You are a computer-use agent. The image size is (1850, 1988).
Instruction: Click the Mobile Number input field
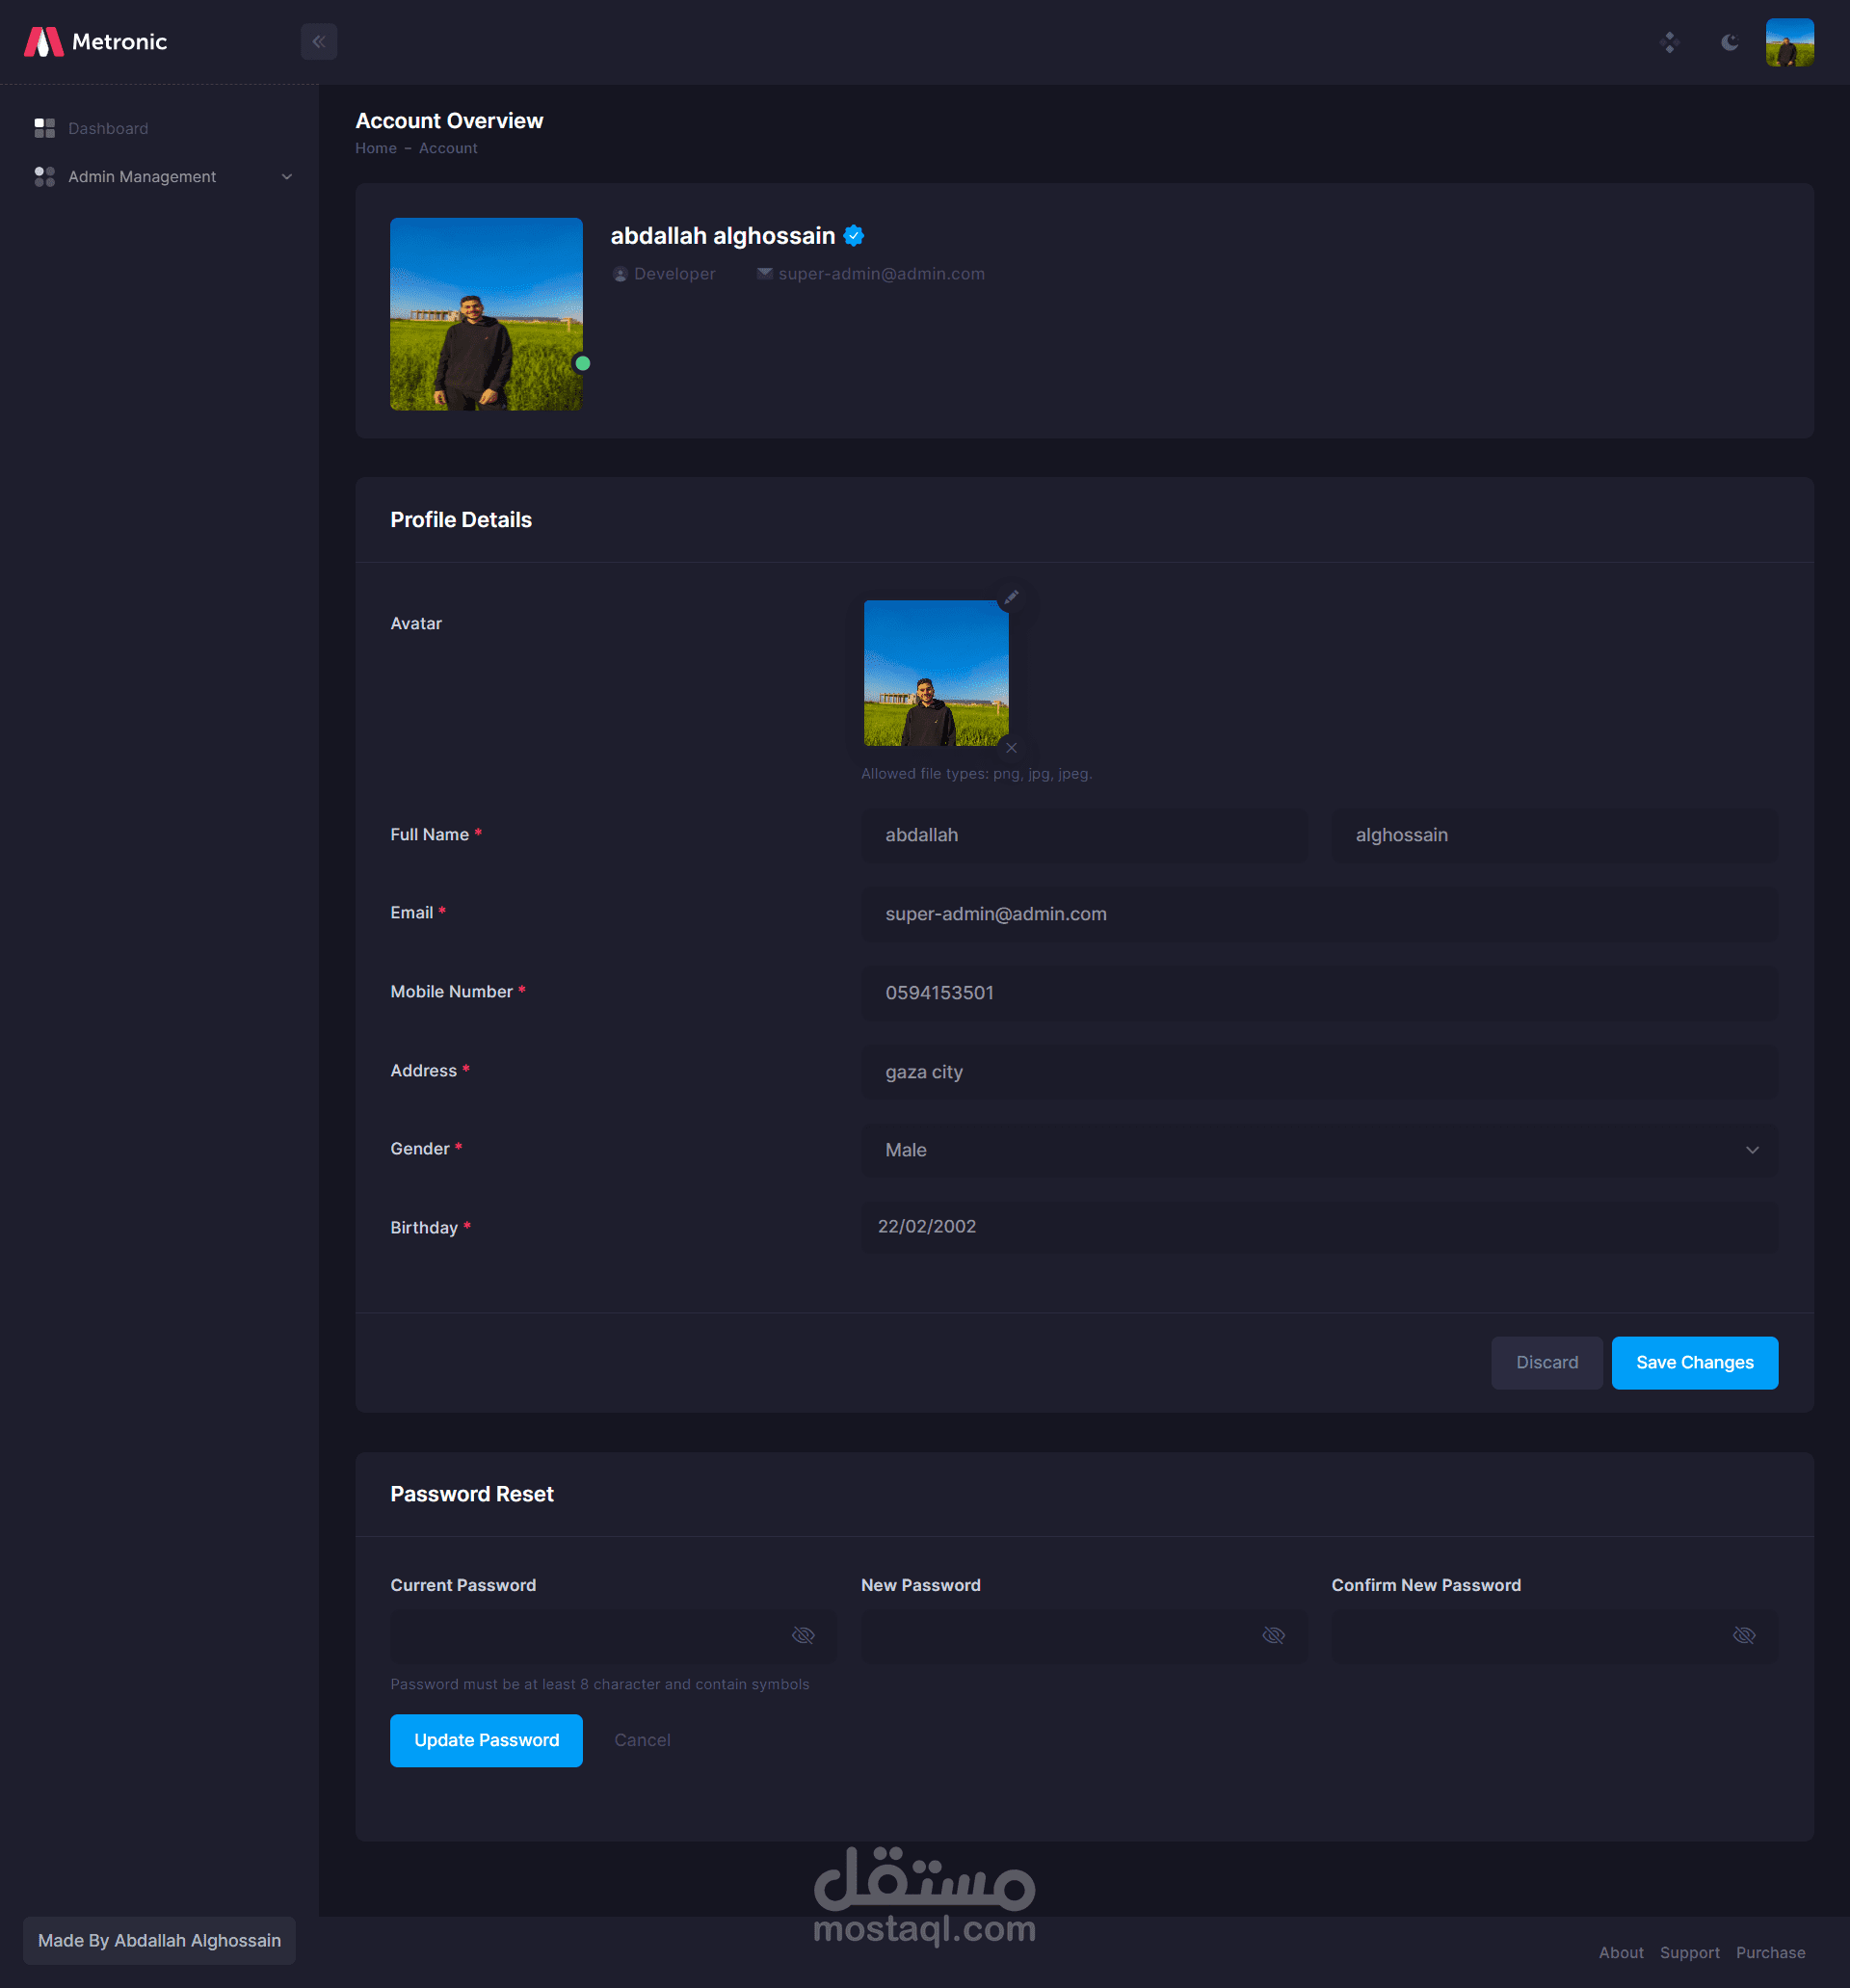click(x=1318, y=993)
